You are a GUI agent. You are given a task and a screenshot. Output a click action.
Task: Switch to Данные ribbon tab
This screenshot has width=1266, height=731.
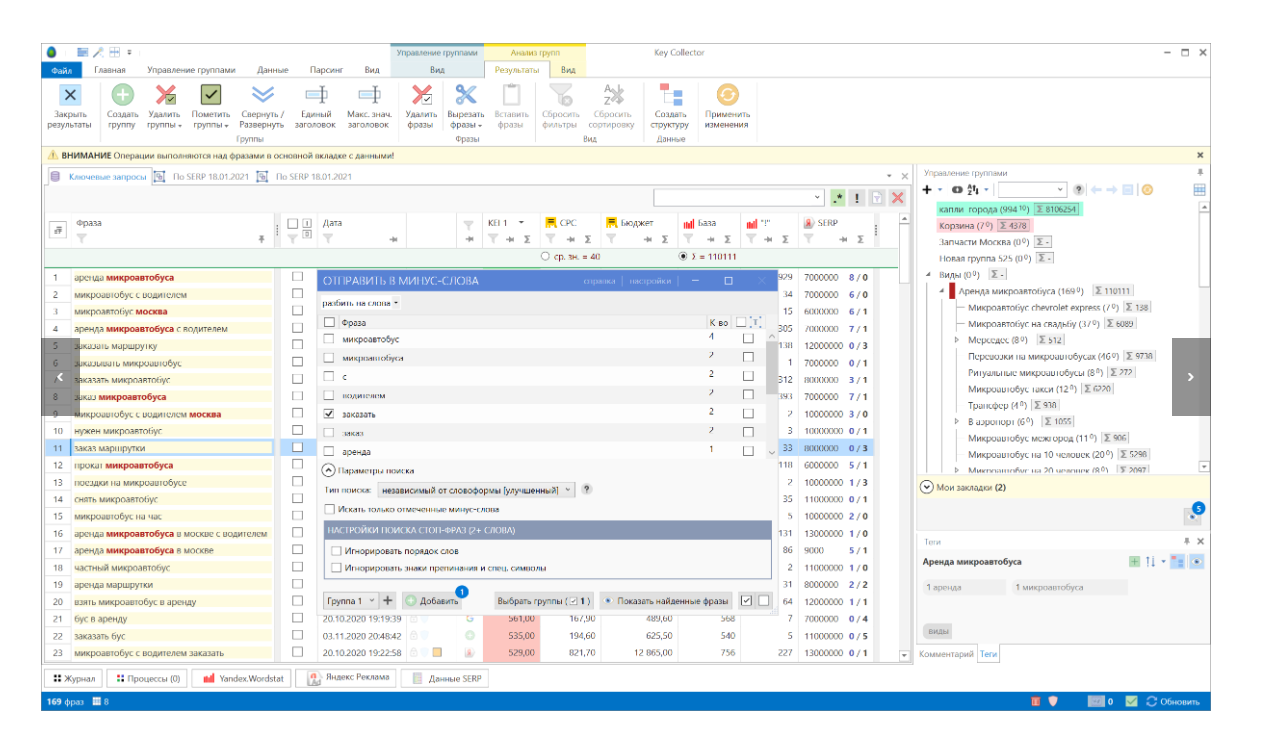pyautogui.click(x=273, y=70)
